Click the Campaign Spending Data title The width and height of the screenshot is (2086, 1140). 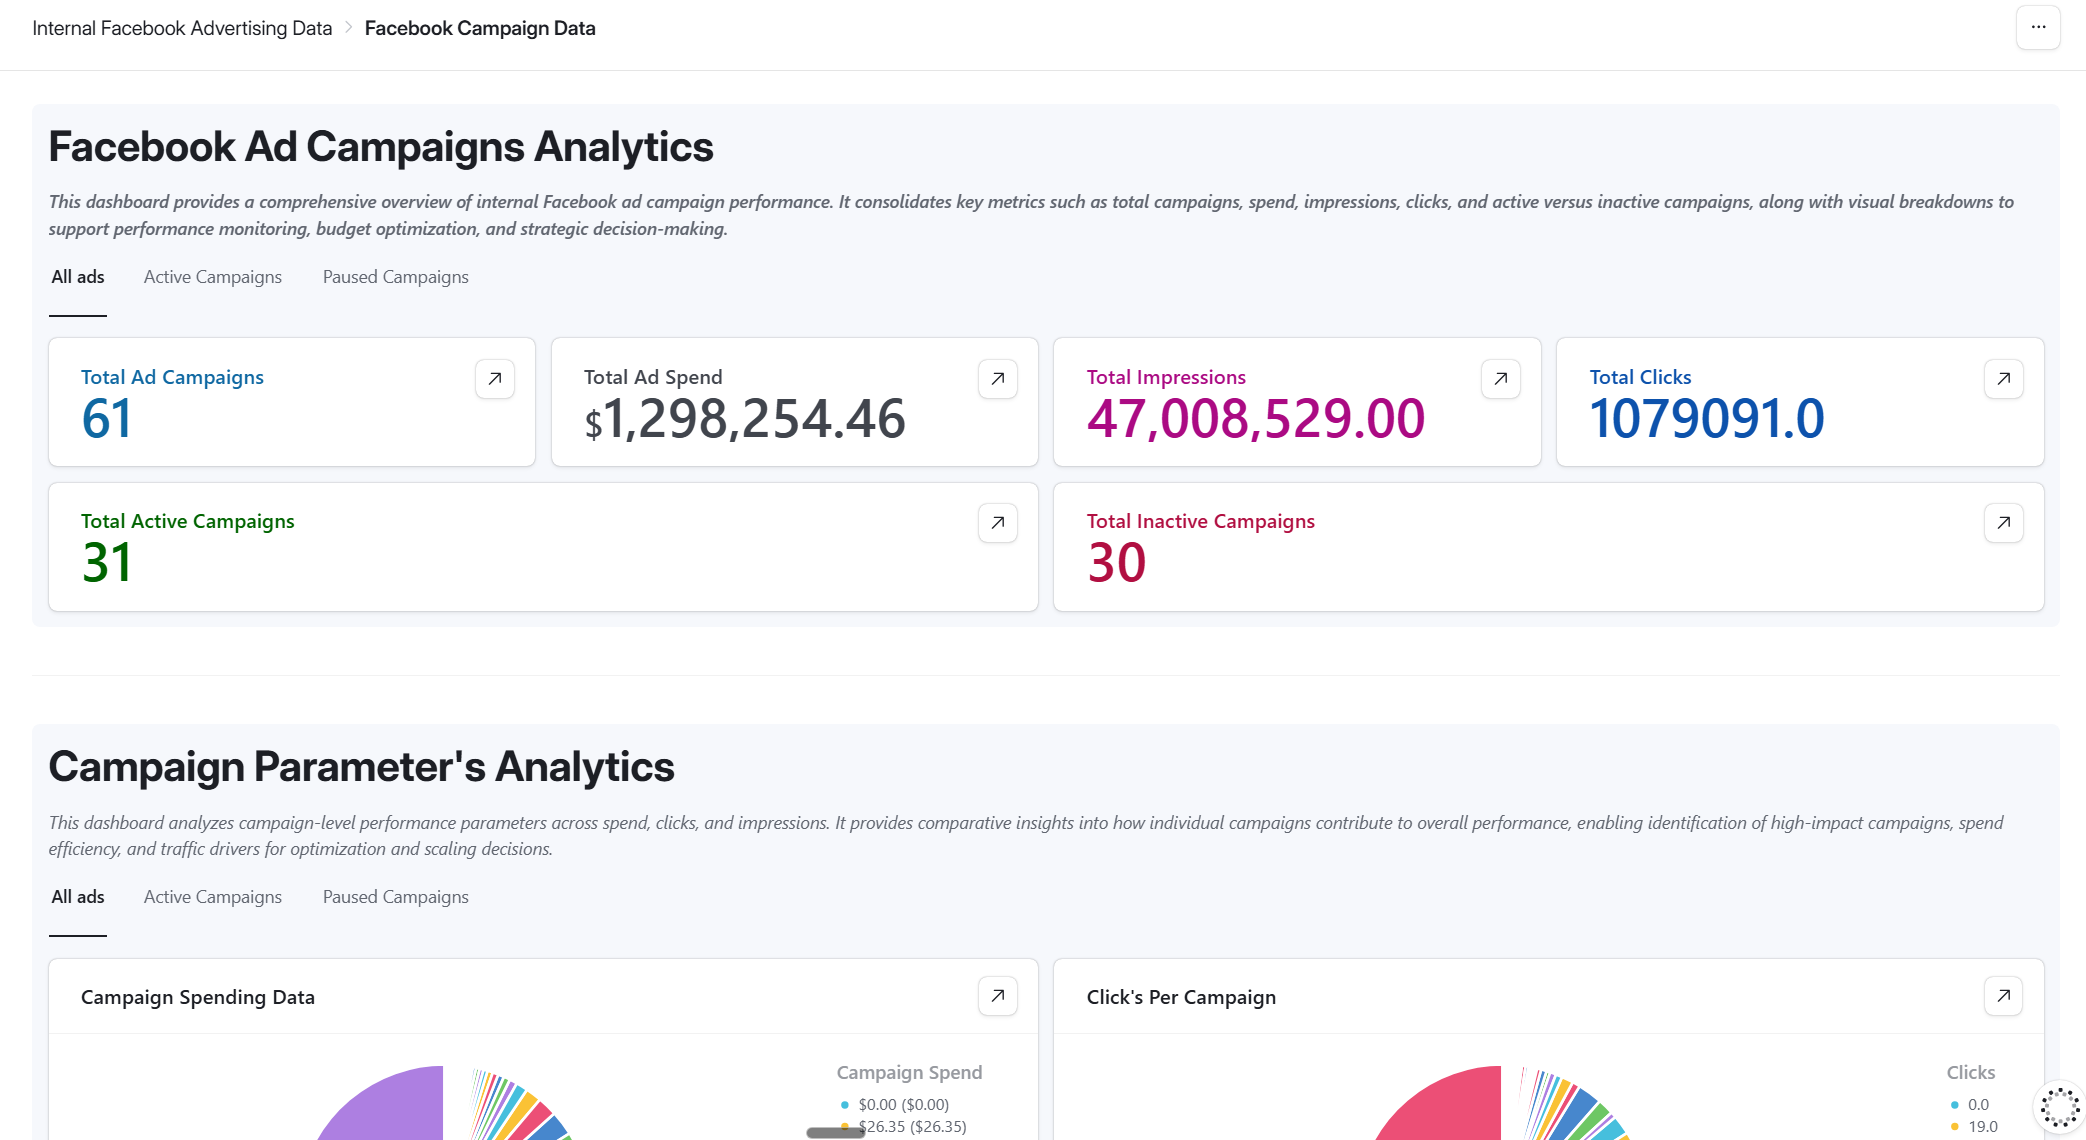point(198,997)
